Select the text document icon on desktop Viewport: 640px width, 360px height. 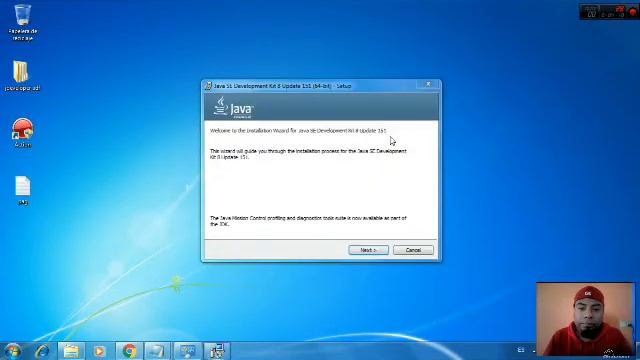22,190
